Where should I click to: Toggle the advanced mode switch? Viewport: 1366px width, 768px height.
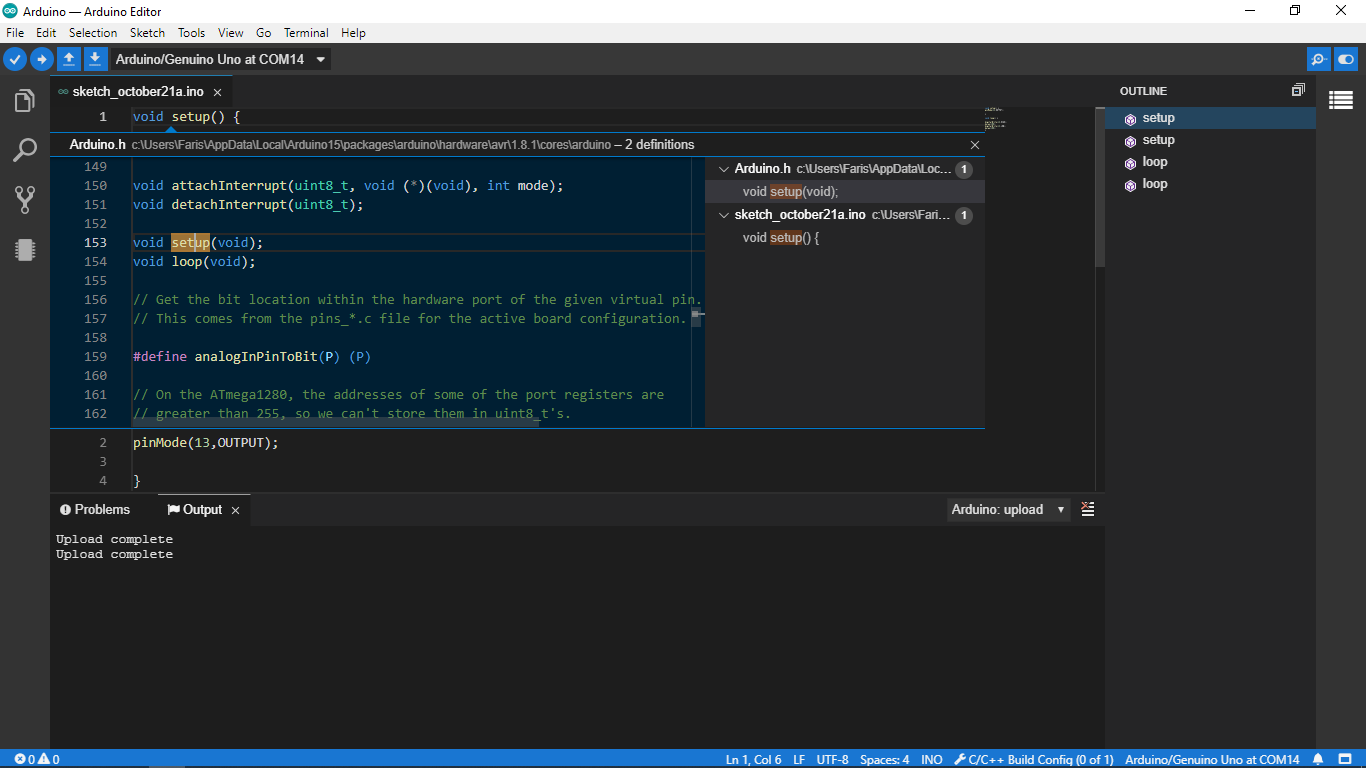1347,59
